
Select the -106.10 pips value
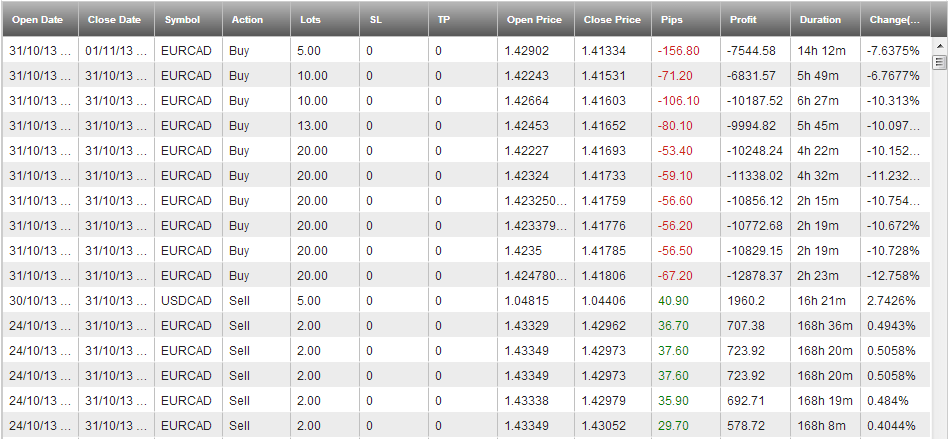(678, 101)
